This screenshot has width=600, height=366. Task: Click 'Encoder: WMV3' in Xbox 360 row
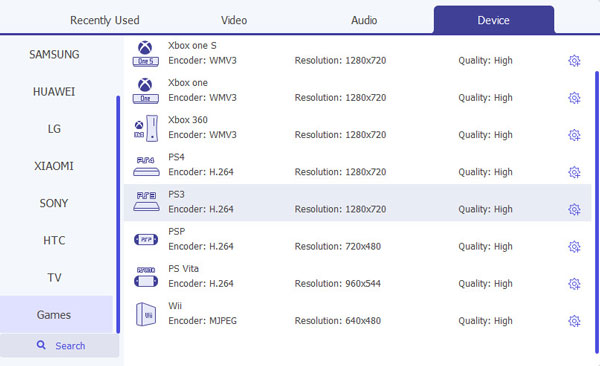[202, 135]
